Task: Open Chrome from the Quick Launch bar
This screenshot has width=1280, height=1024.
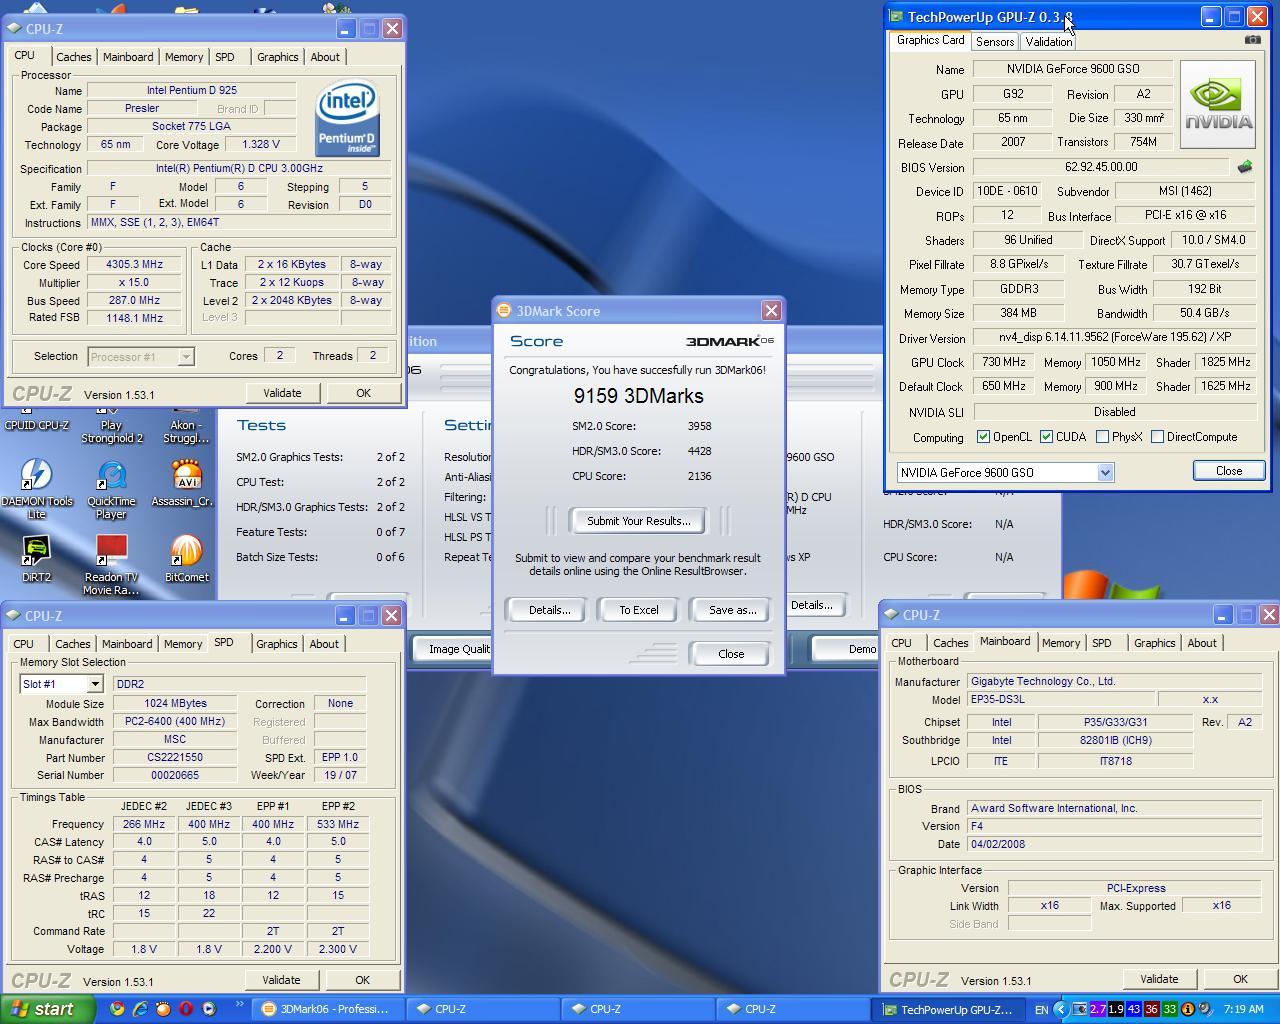Action: 117,1009
